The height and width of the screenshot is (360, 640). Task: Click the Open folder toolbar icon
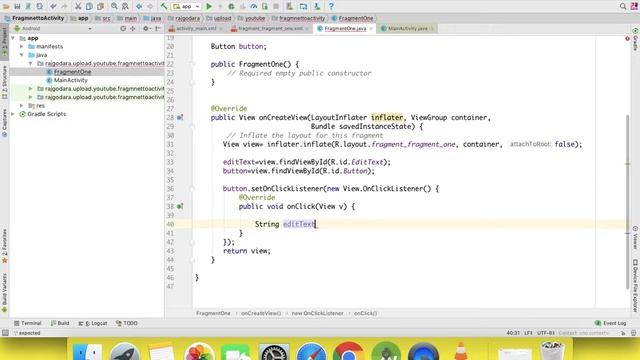click(6, 6)
